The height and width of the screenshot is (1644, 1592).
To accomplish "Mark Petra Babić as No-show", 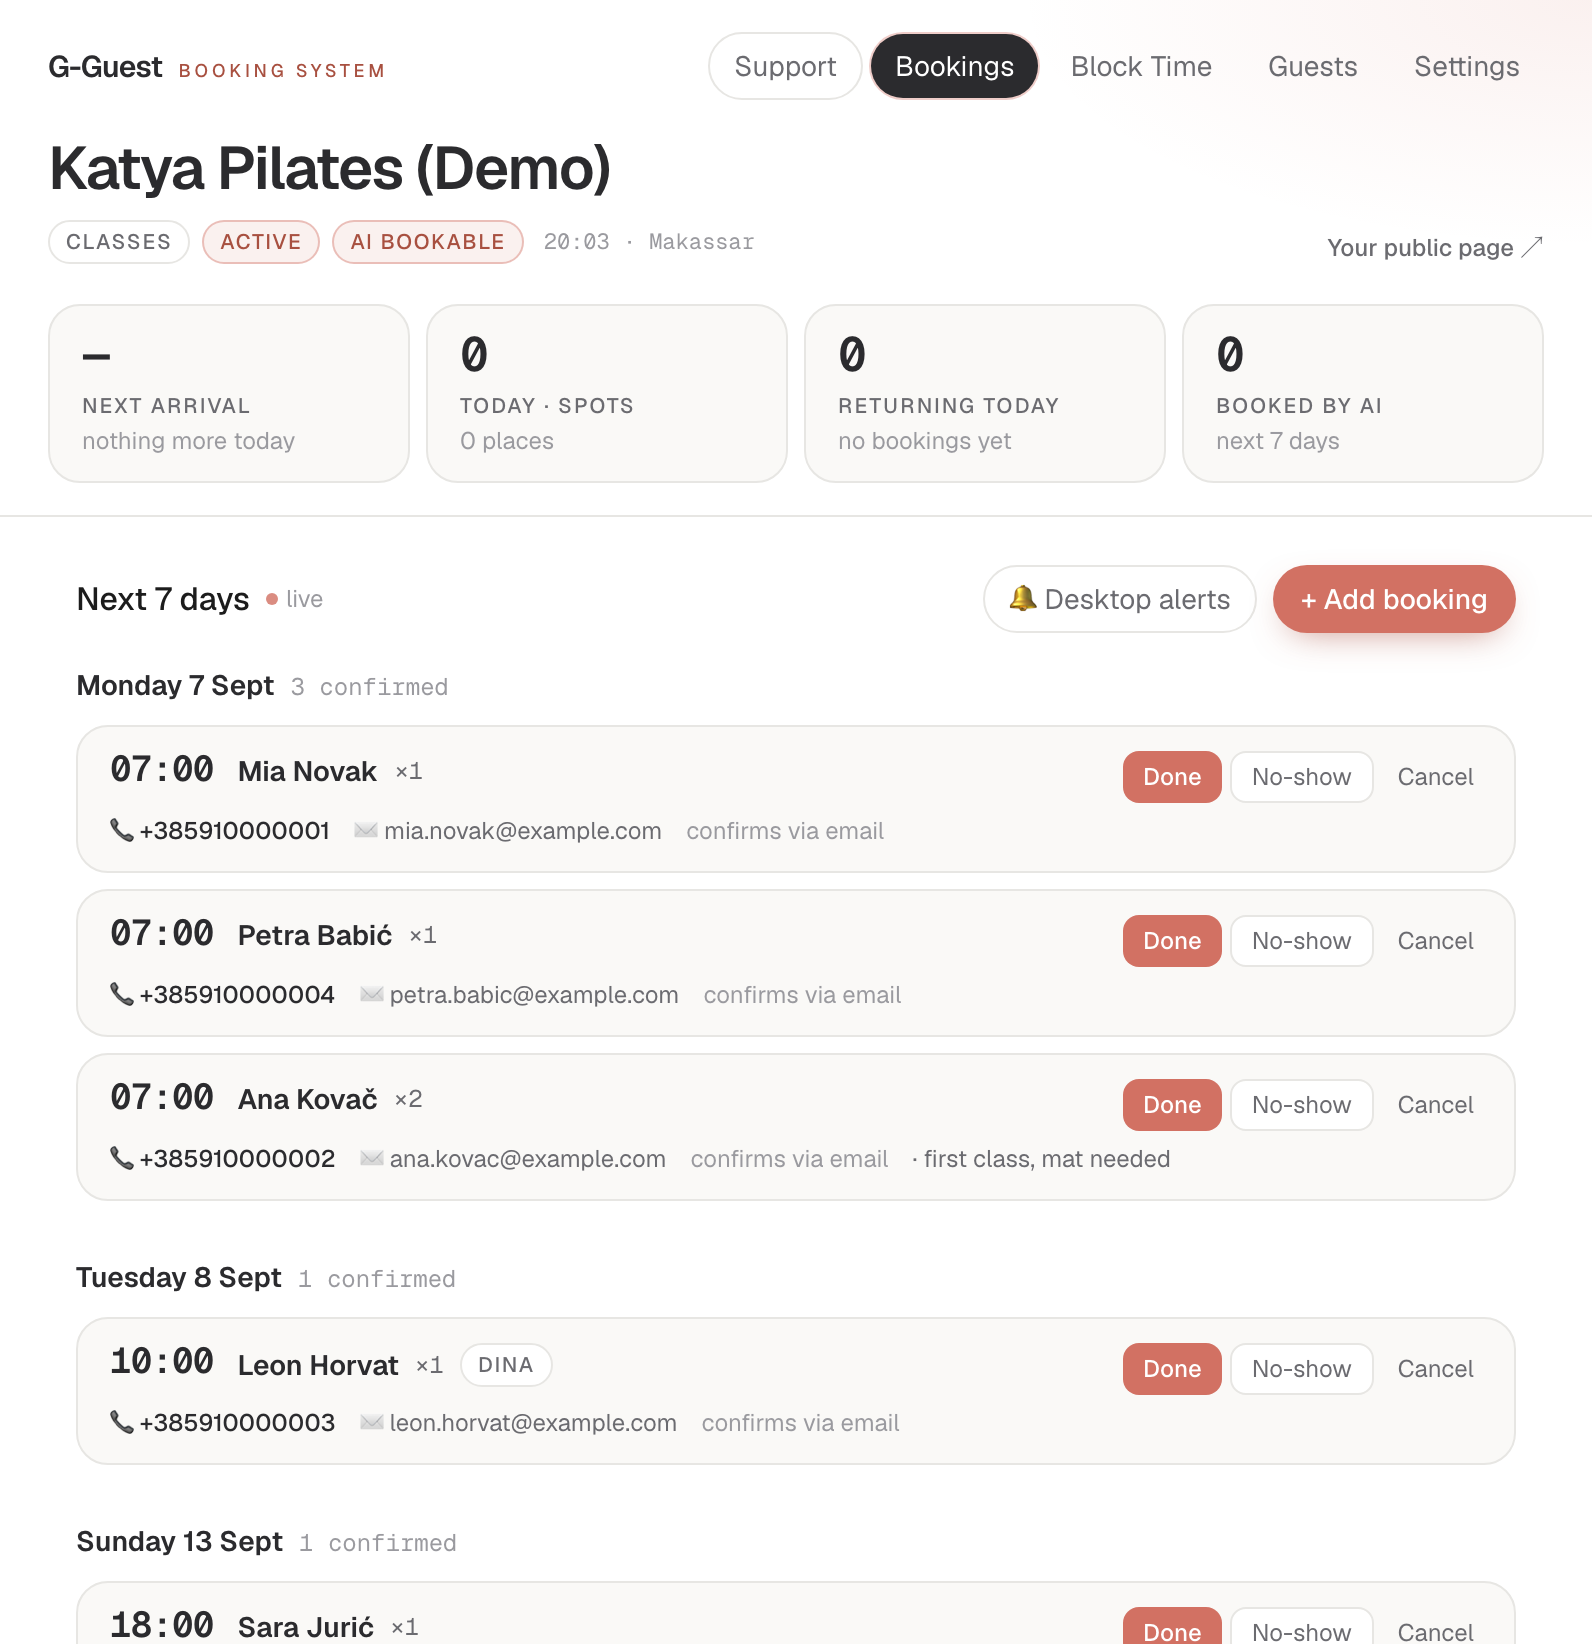I will 1301,941.
